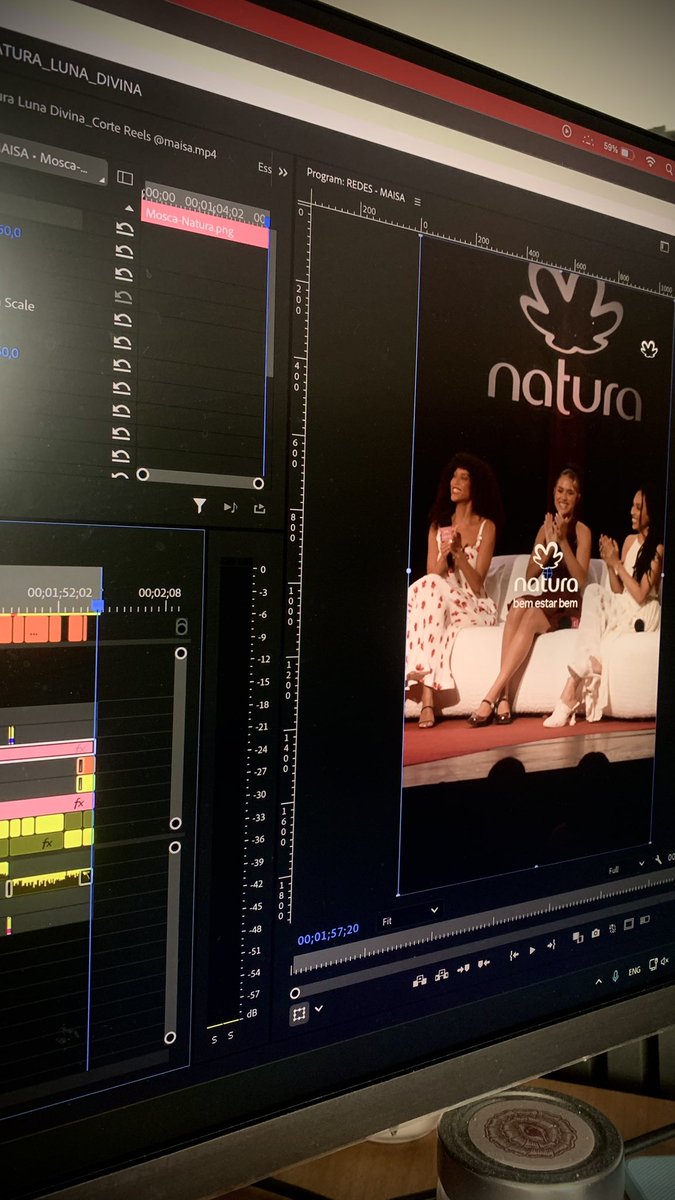Viewport: 675px width, 1200px height.
Task: Click the 00;01;57;20 timecode field
Action: 328,933
